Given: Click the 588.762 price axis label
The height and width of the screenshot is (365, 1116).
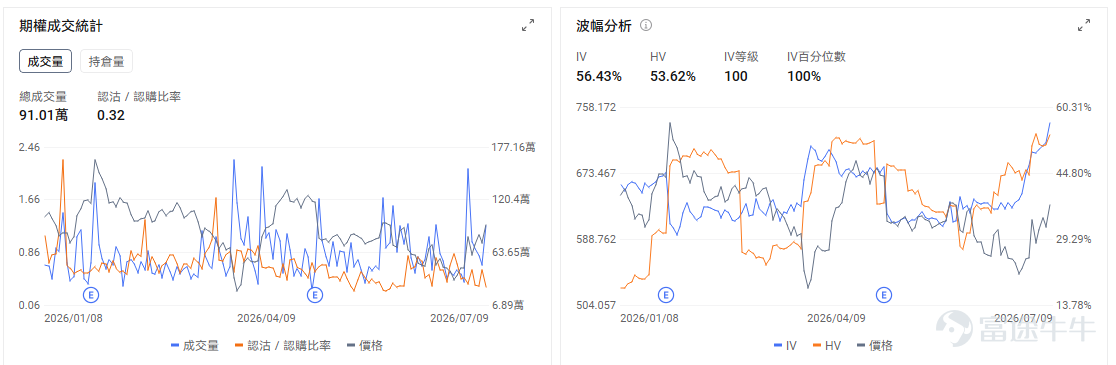Looking at the screenshot, I should tap(596, 239).
